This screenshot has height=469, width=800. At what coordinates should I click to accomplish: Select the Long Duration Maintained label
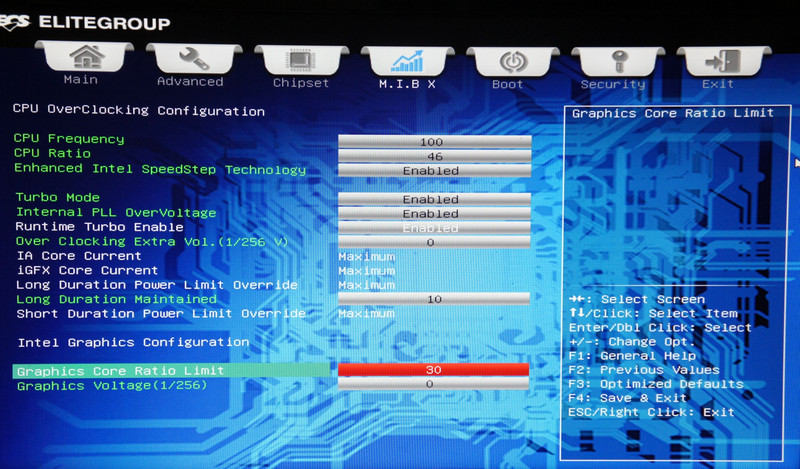tap(116, 299)
